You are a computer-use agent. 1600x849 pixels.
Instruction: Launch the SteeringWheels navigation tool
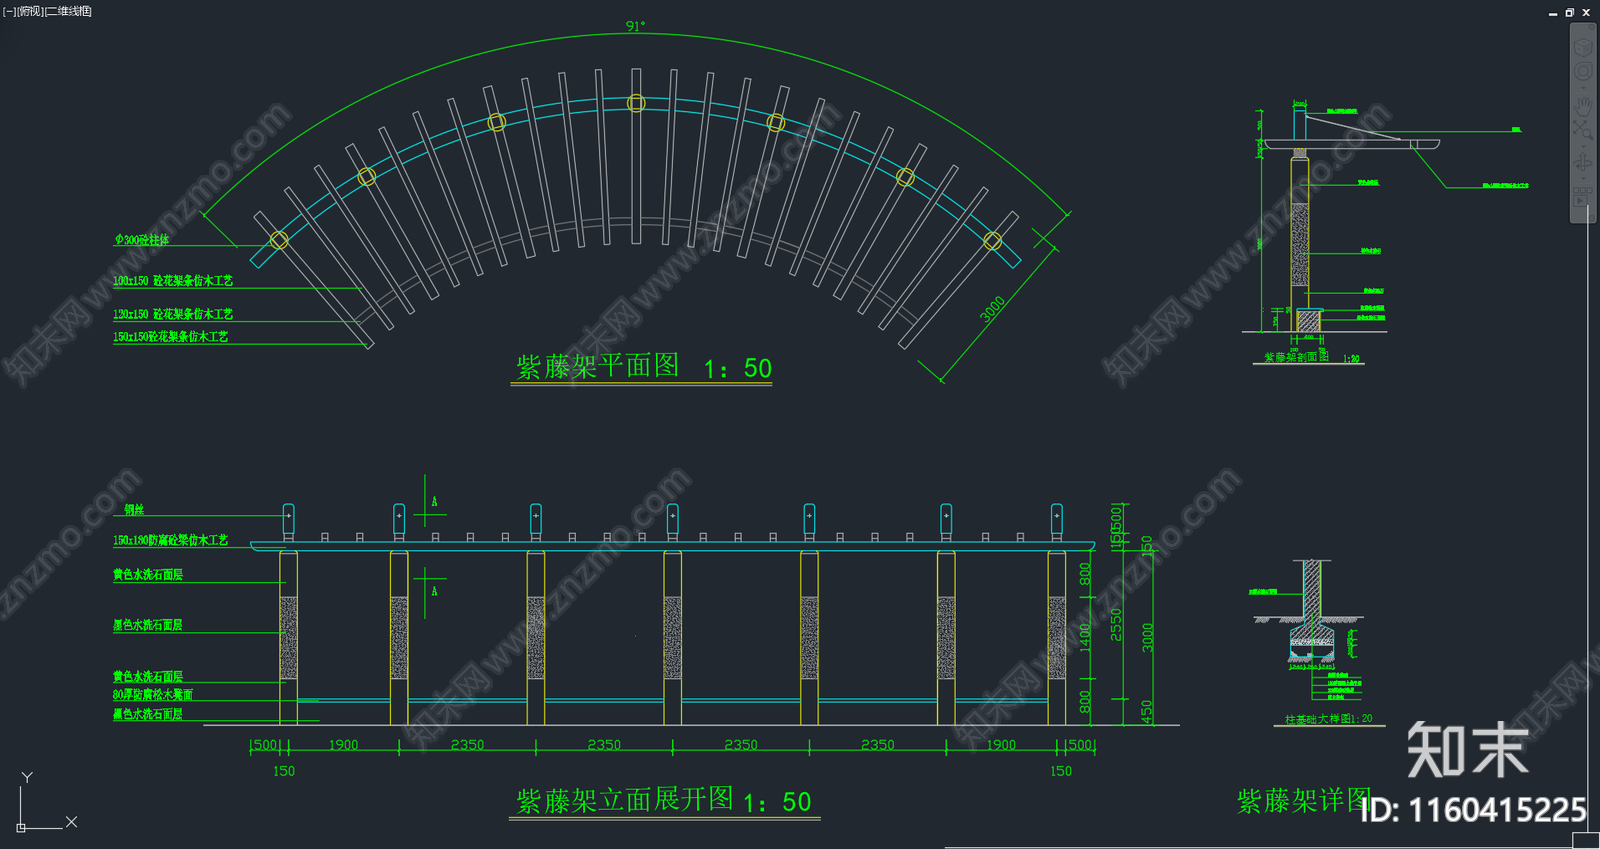point(1583,71)
